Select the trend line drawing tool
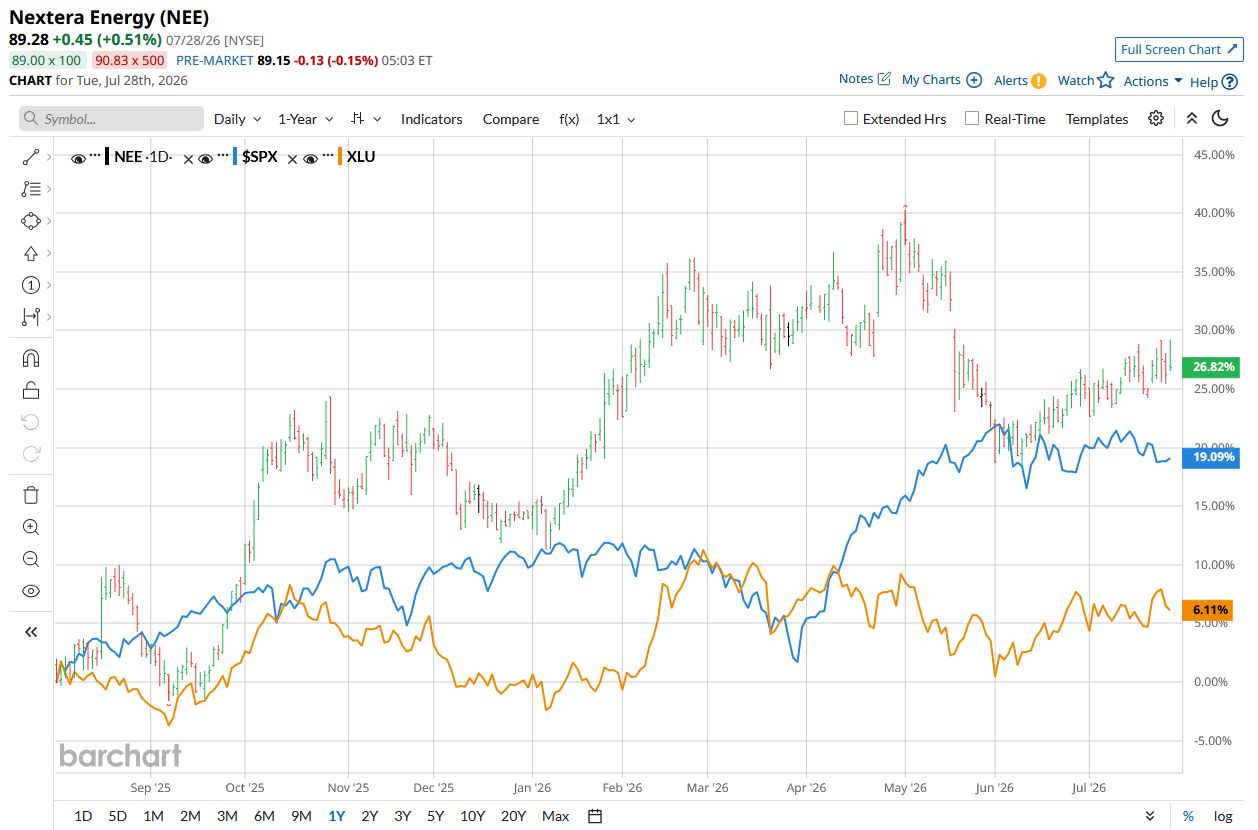The width and height of the screenshot is (1258, 830). (31, 157)
